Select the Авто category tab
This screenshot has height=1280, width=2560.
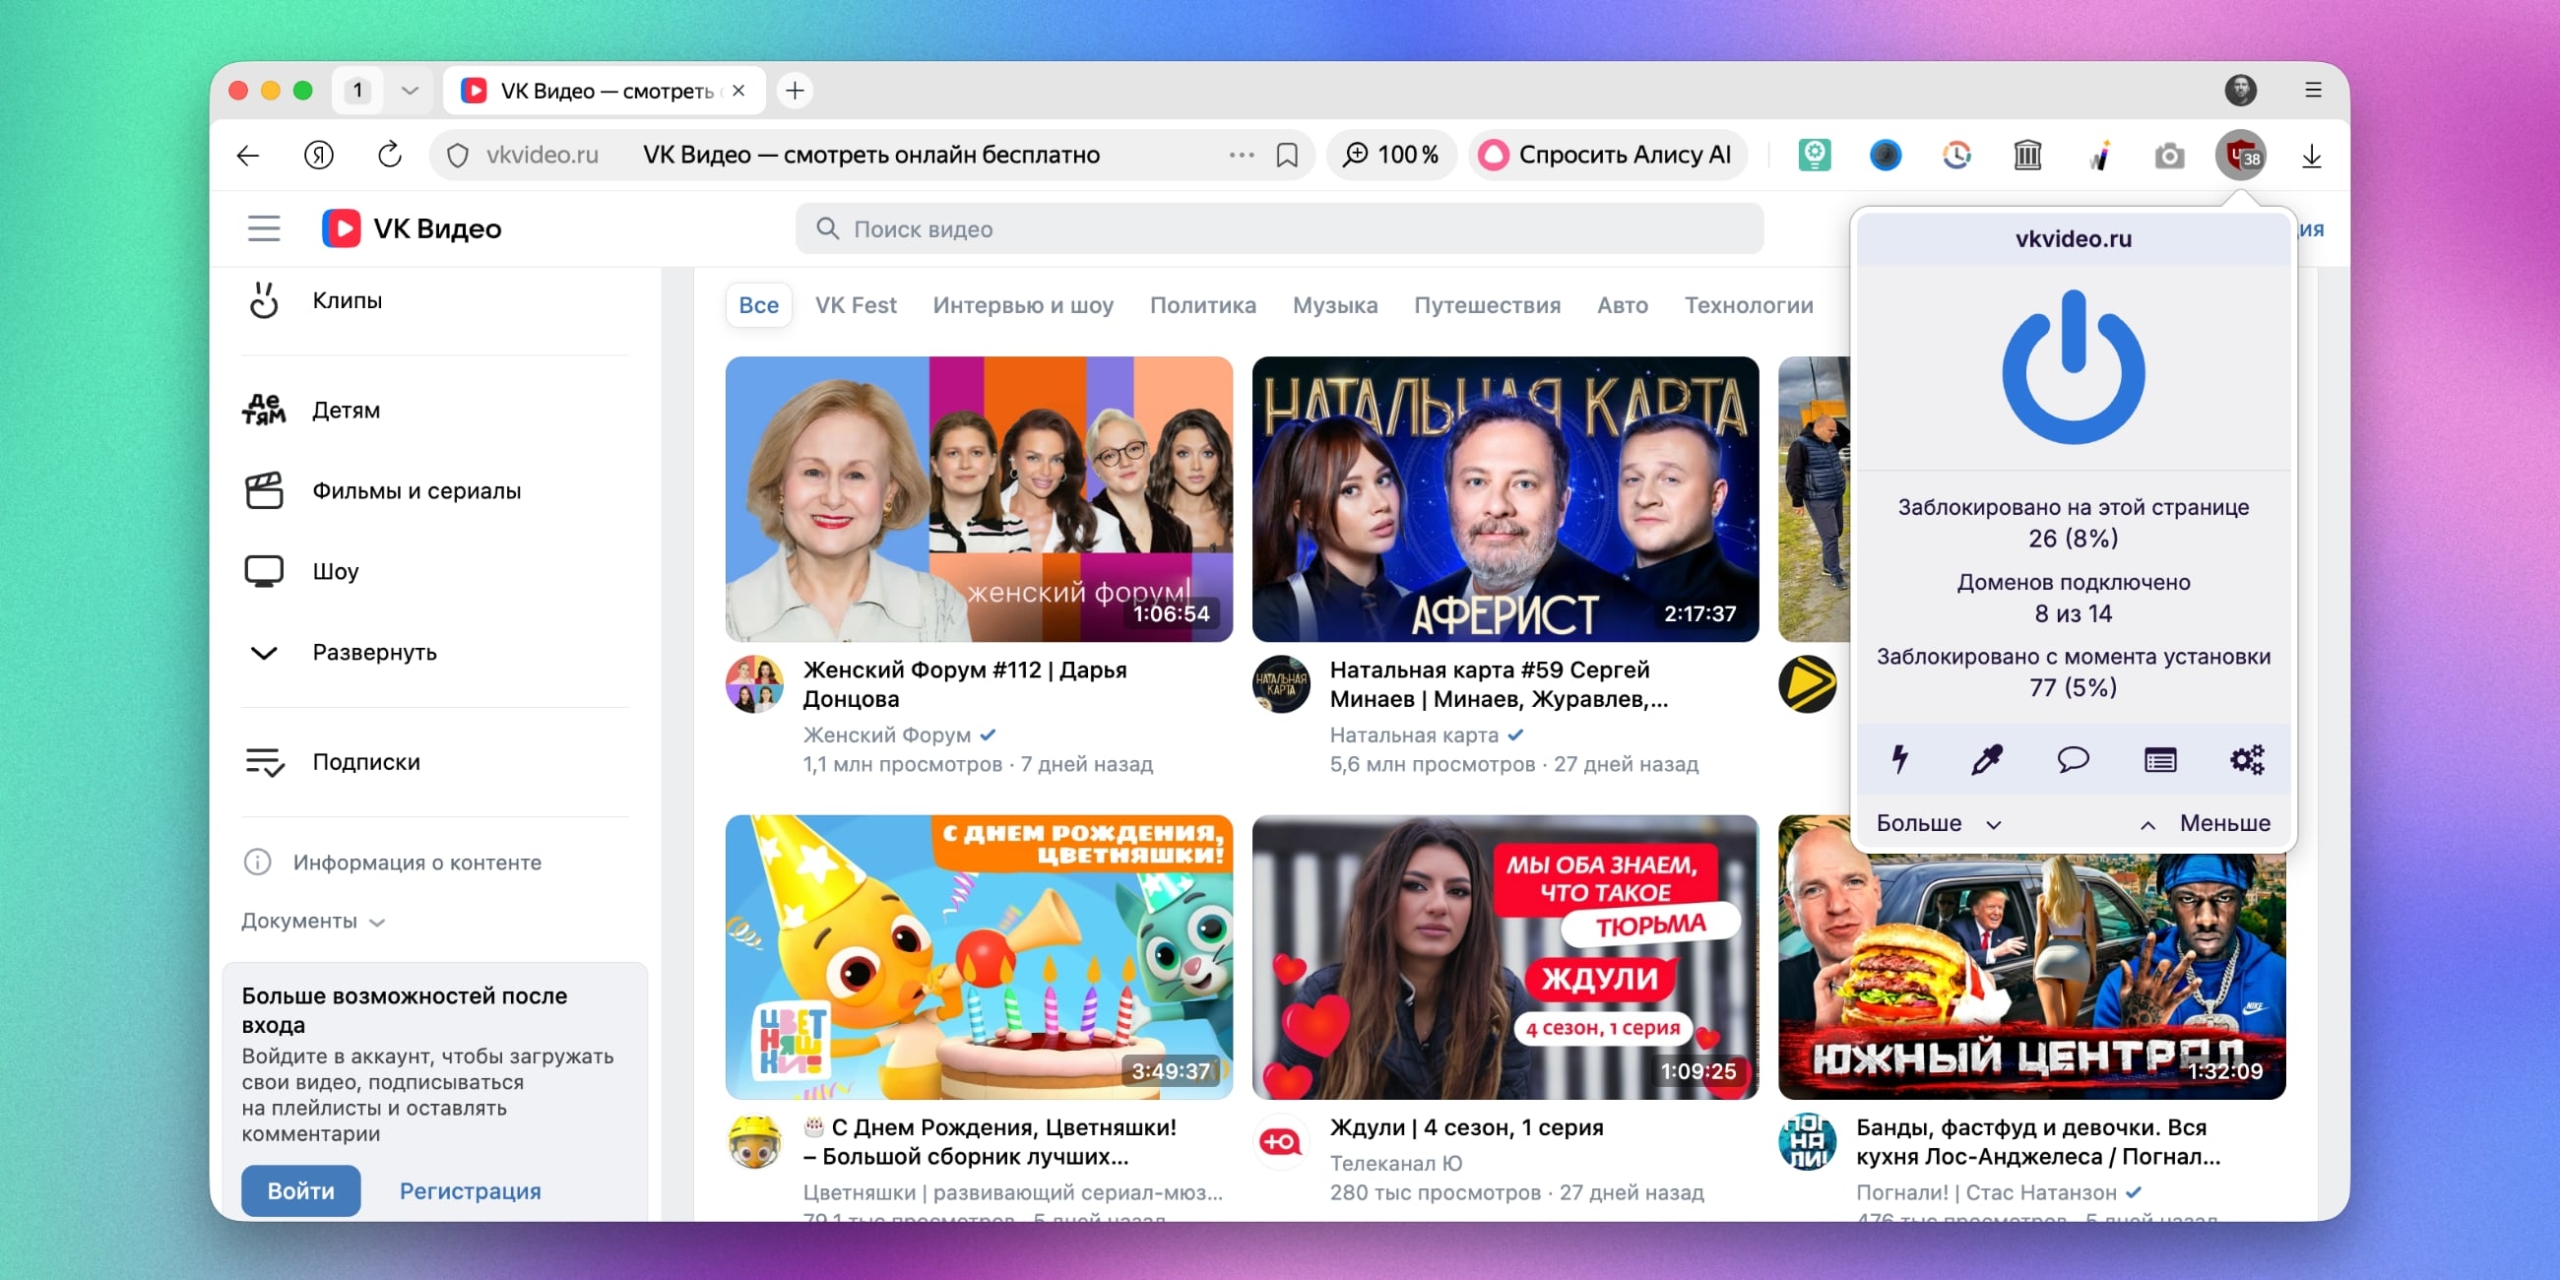[1622, 305]
